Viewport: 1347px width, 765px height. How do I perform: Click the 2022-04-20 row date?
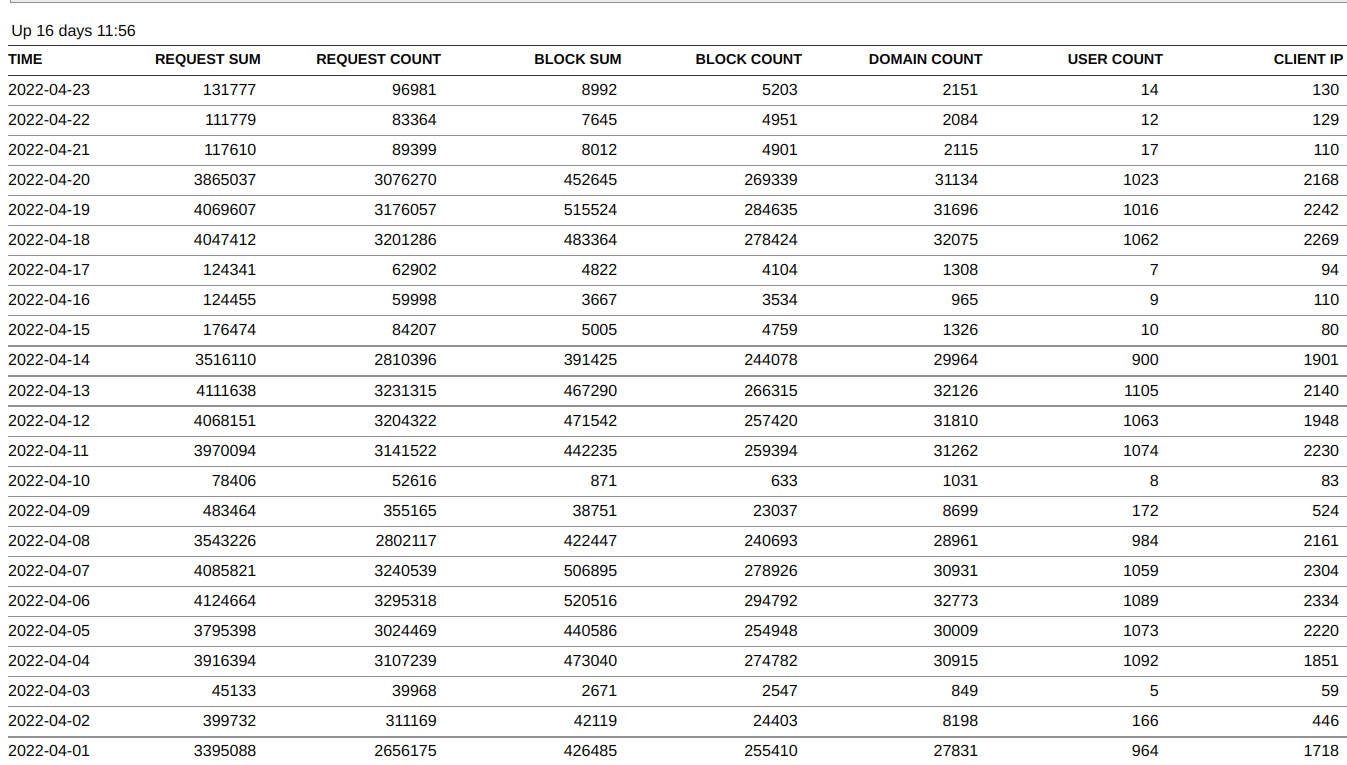pos(49,180)
